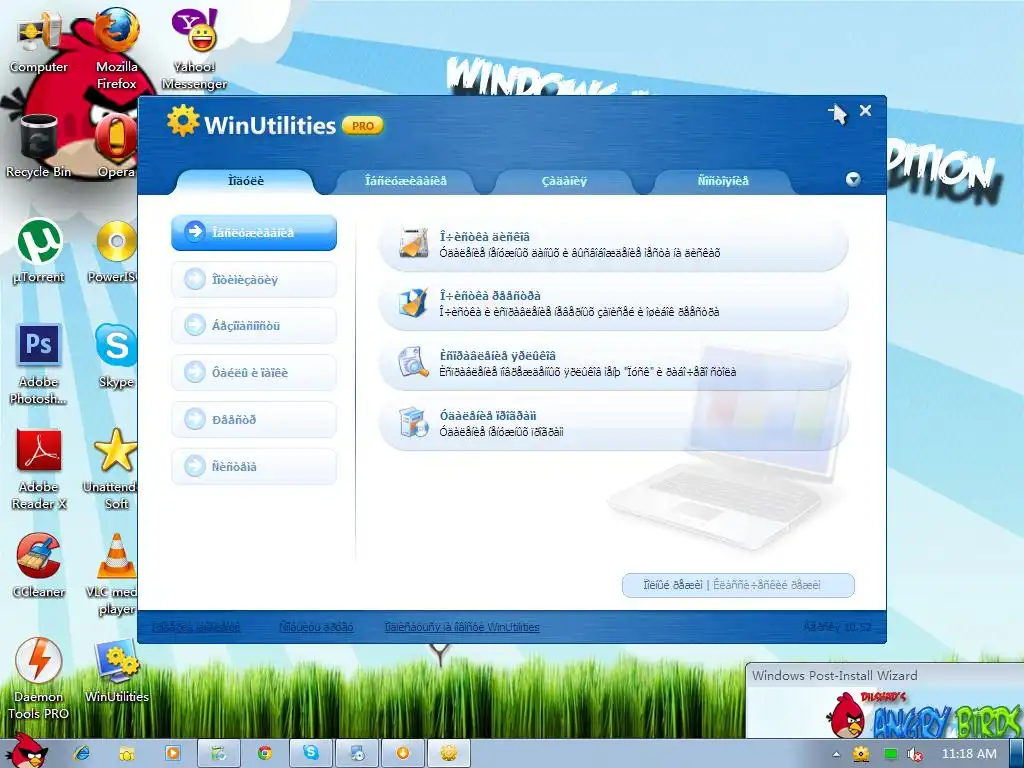1024x768 pixels.
Task: Open the uninstall programs module with box-and-disc icon
Action: pos(613,423)
